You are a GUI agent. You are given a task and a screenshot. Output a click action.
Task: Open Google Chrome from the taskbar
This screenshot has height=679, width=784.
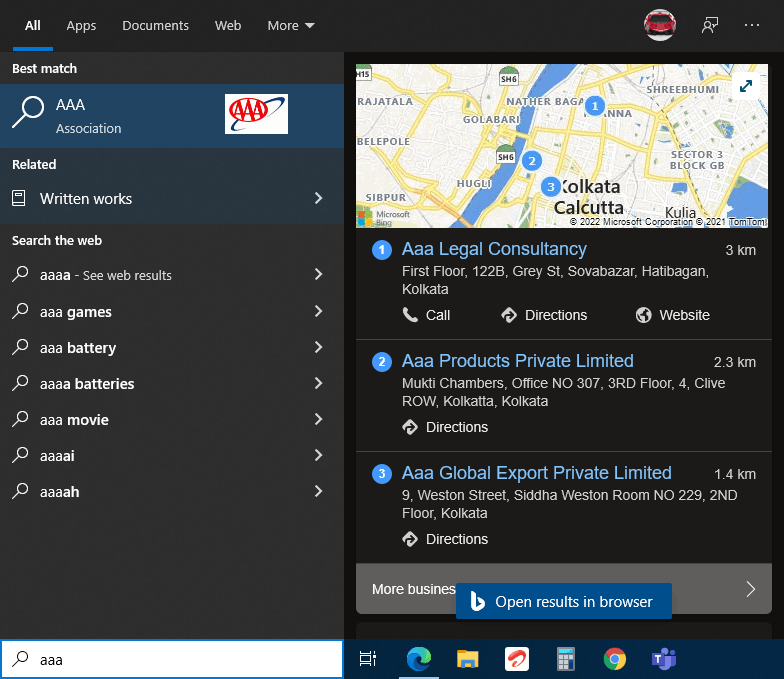coord(615,659)
